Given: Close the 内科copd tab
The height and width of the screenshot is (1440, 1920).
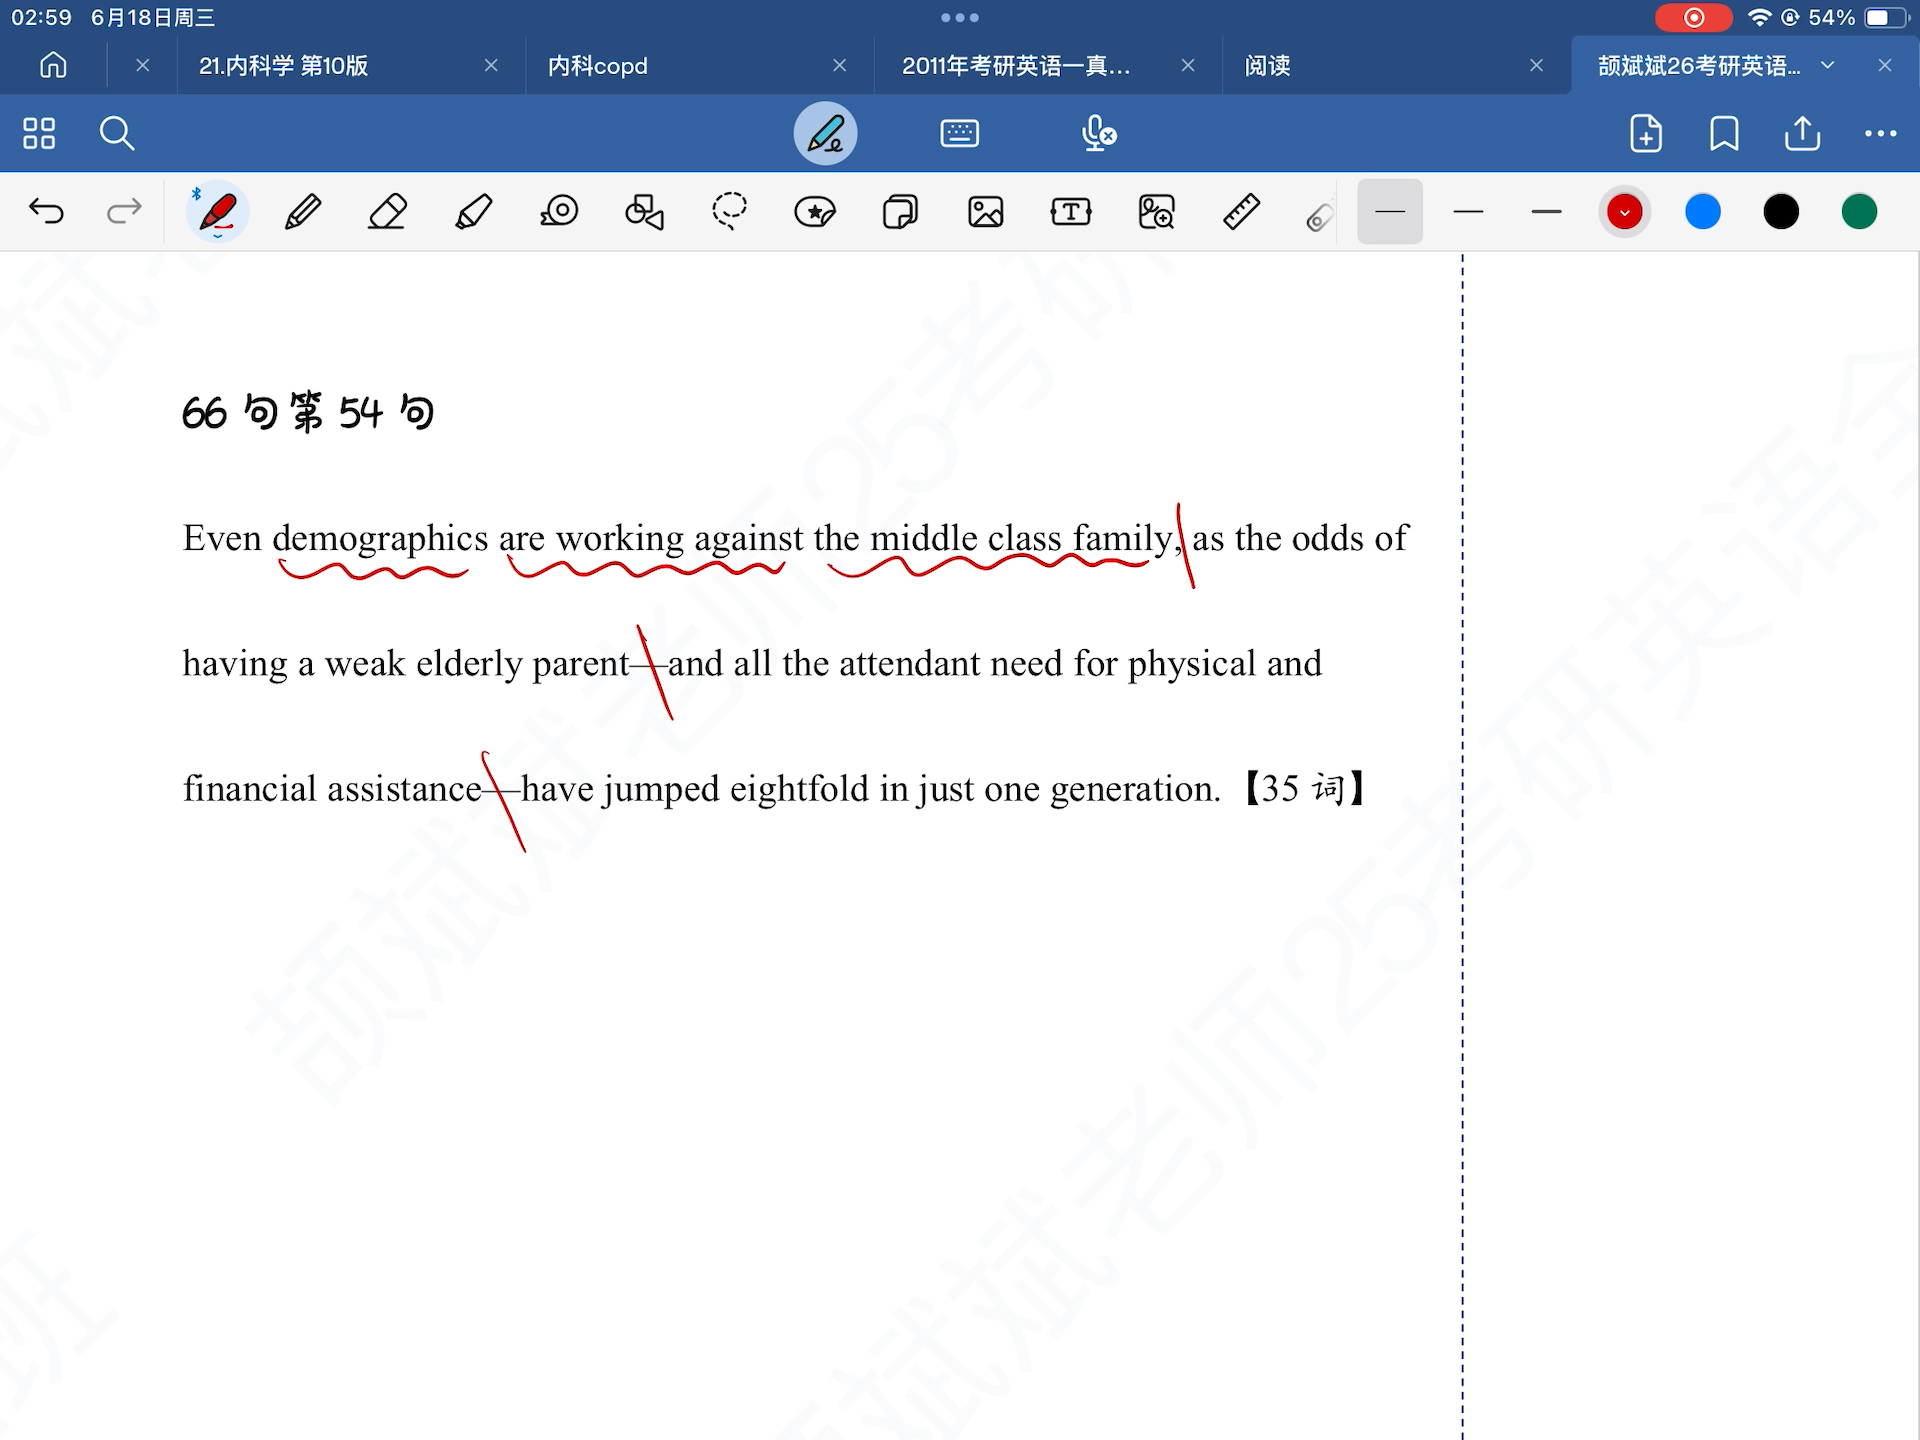Looking at the screenshot, I should (840, 65).
